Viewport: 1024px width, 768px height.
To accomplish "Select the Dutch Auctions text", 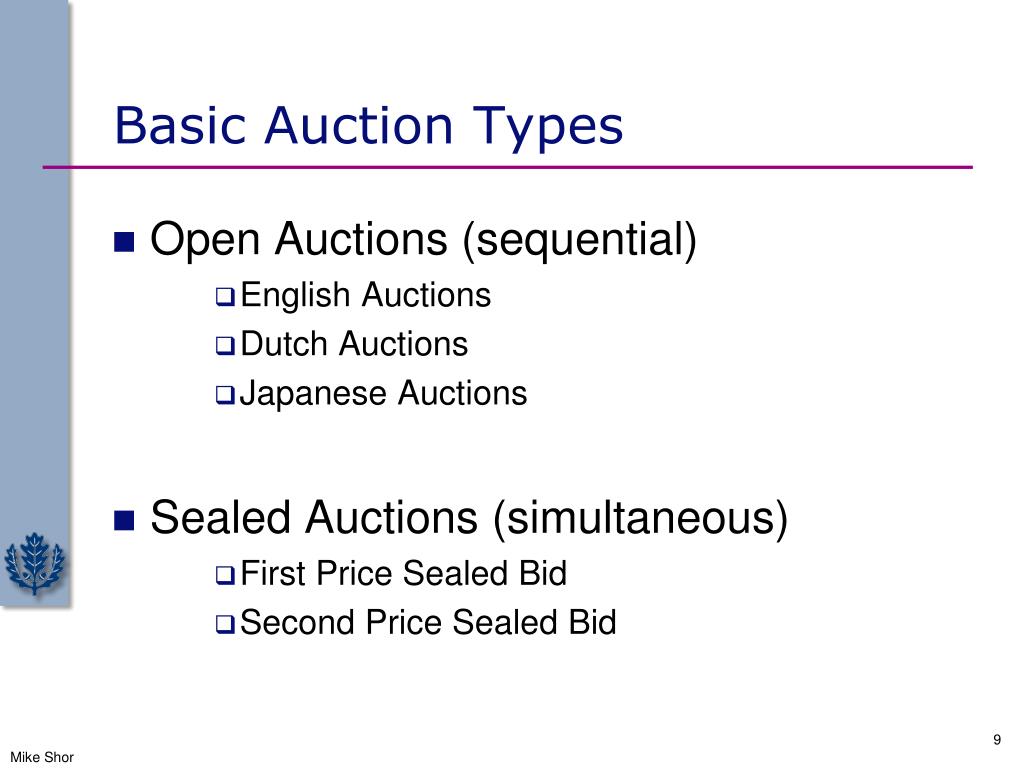I will [354, 344].
